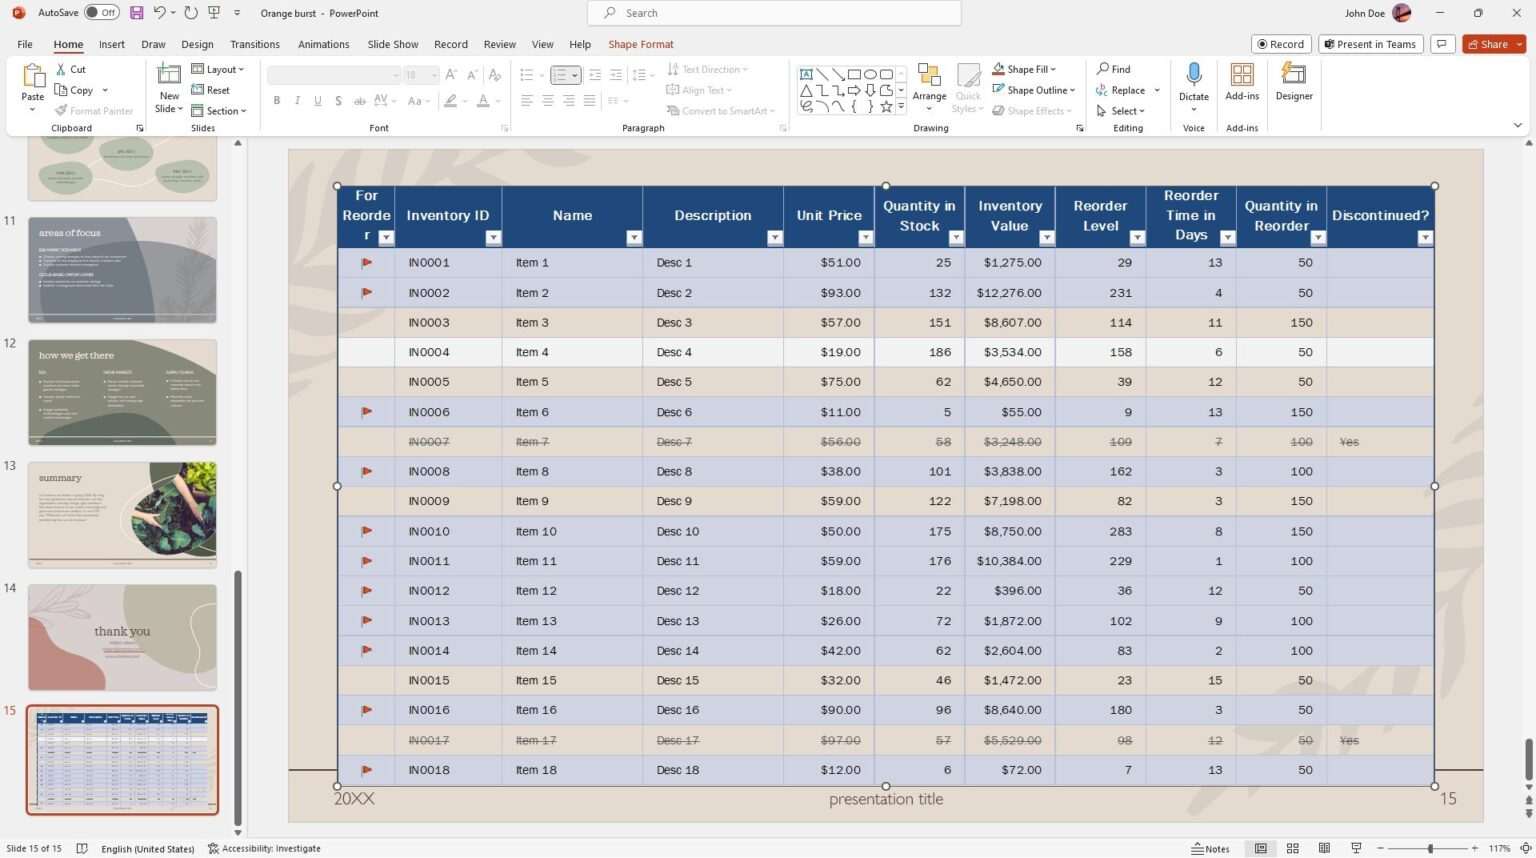This screenshot has height=858, width=1536.
Task: Click the Find magnifier icon
Action: pyautogui.click(x=1103, y=69)
